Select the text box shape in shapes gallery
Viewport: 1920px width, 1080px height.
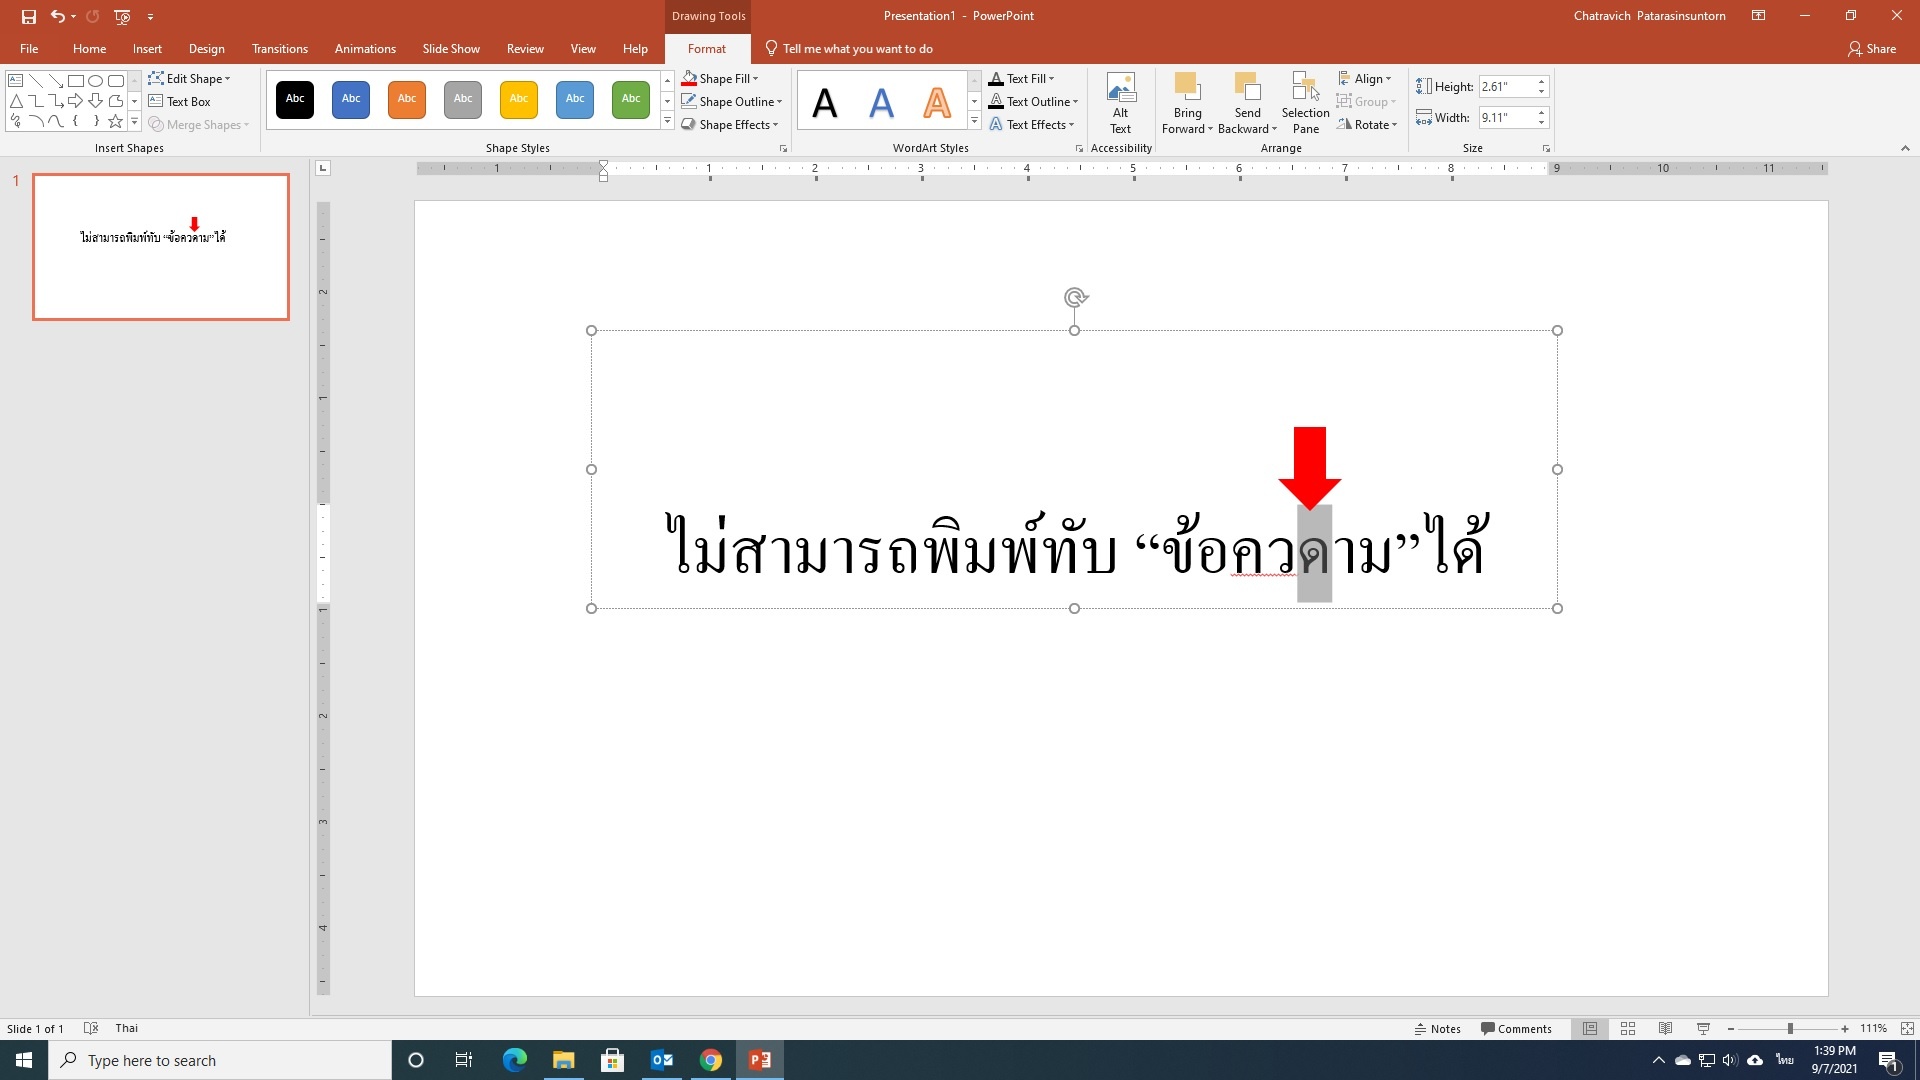click(16, 80)
